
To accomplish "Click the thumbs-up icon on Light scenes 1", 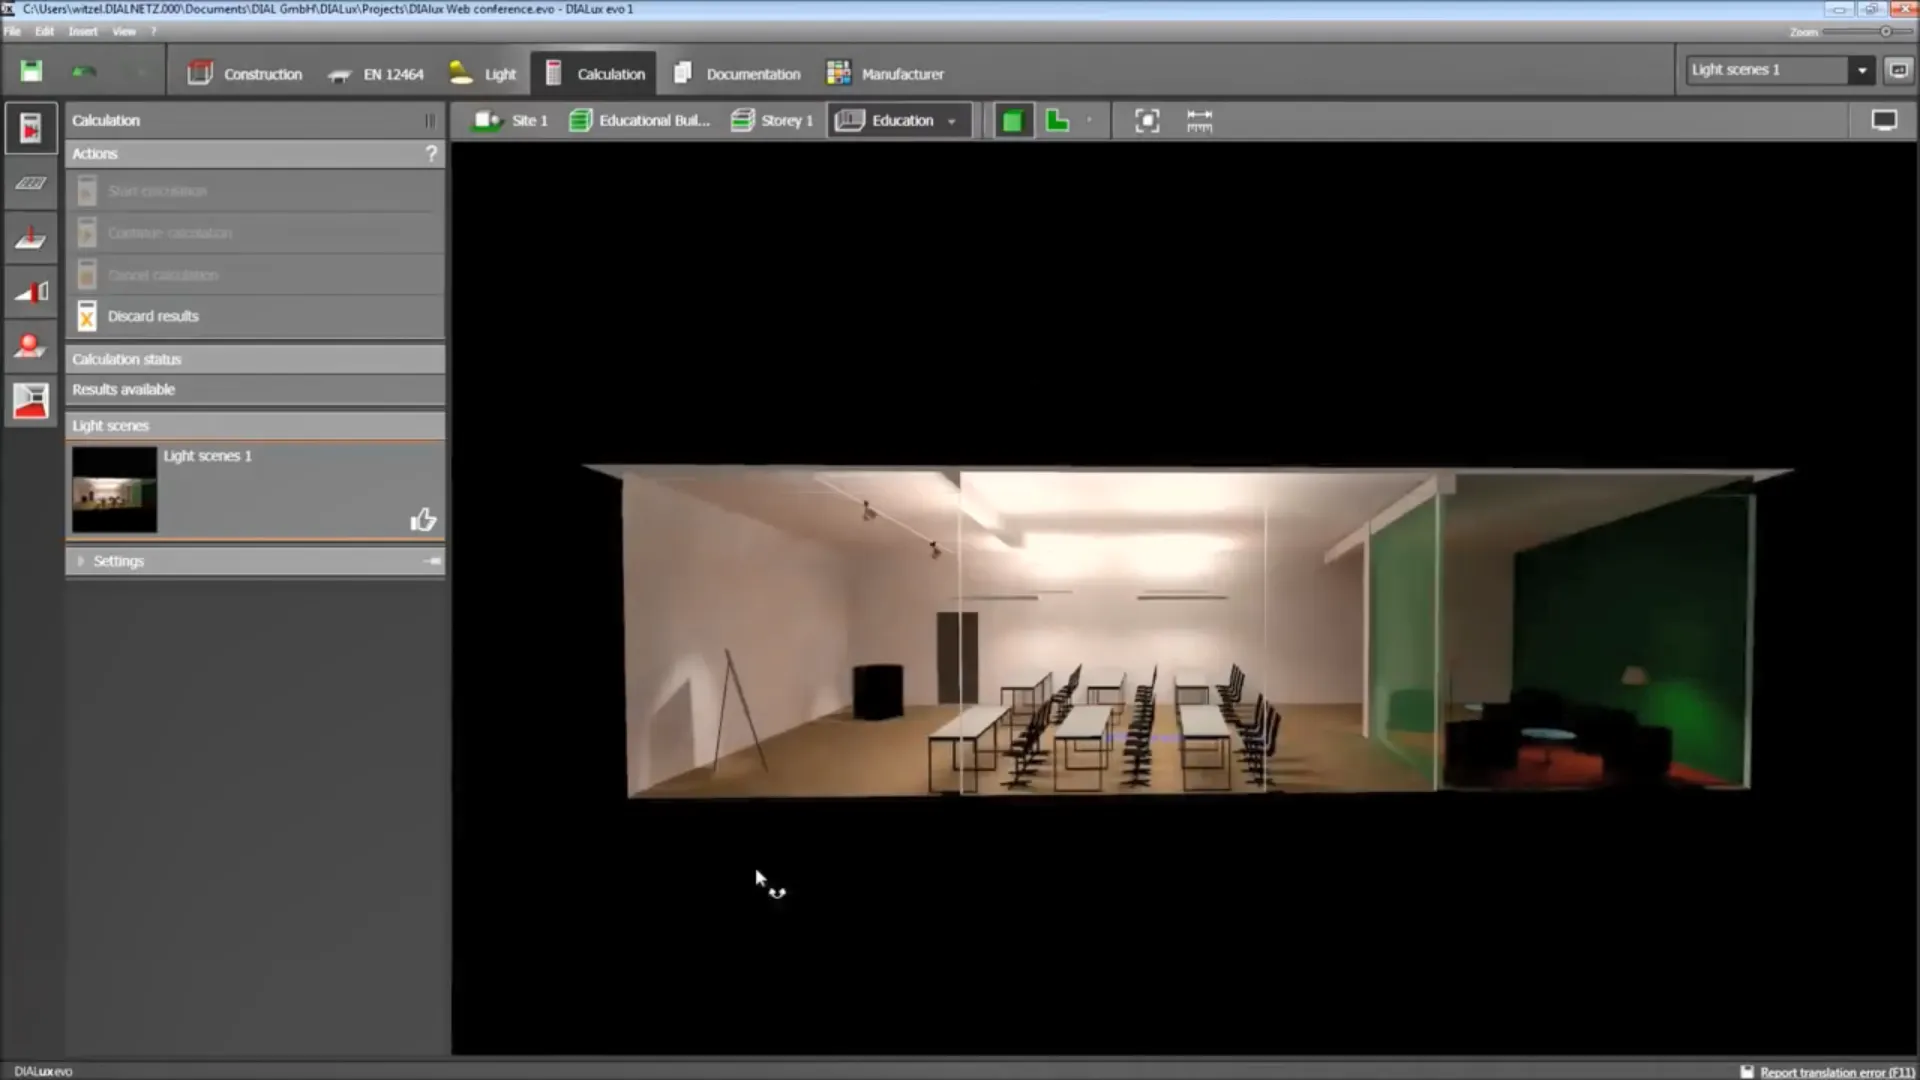I will (423, 519).
